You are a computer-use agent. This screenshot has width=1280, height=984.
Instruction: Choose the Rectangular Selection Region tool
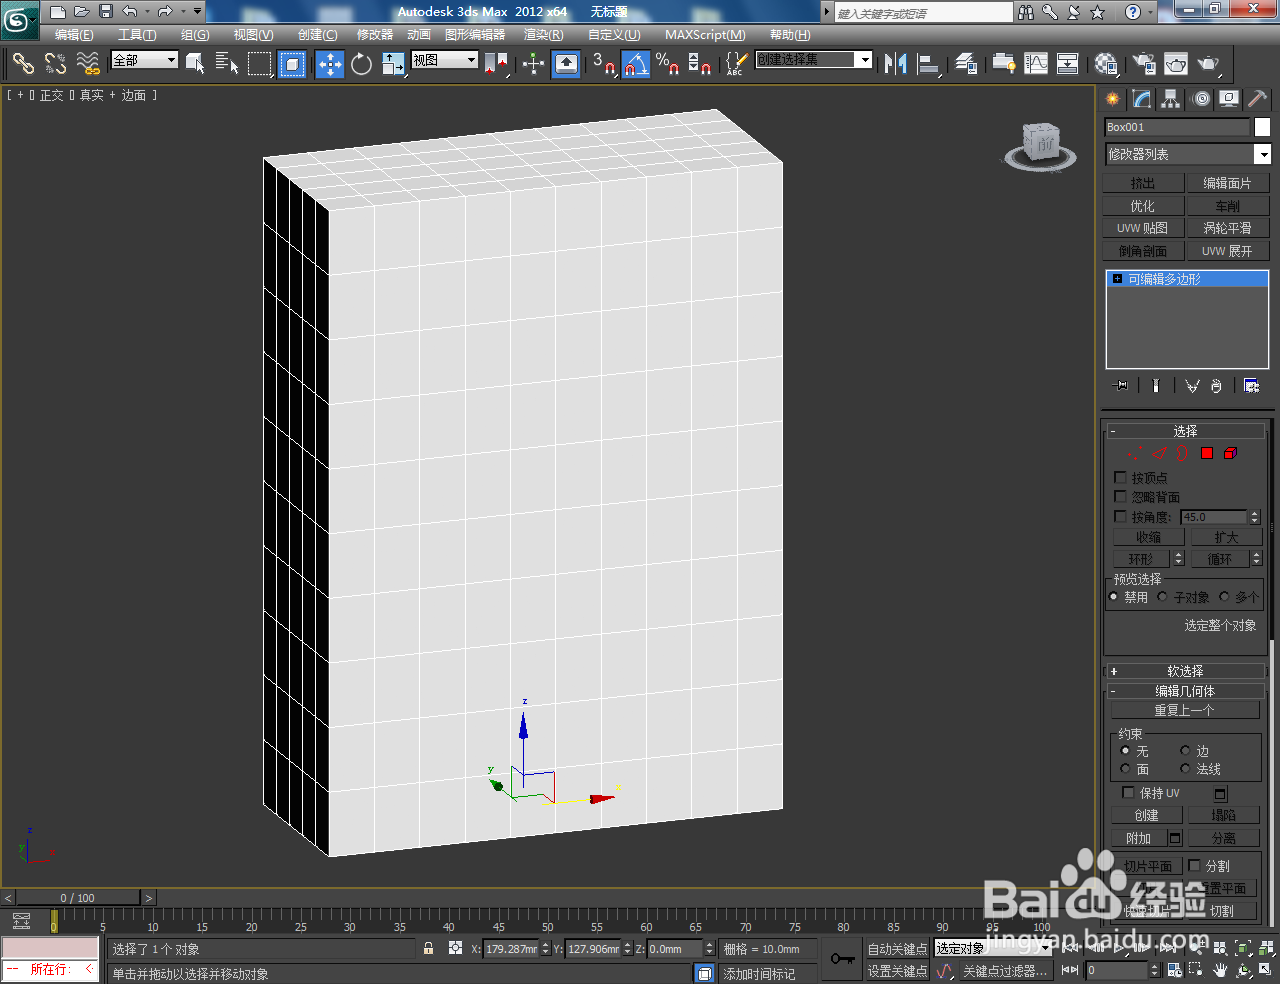coord(260,64)
